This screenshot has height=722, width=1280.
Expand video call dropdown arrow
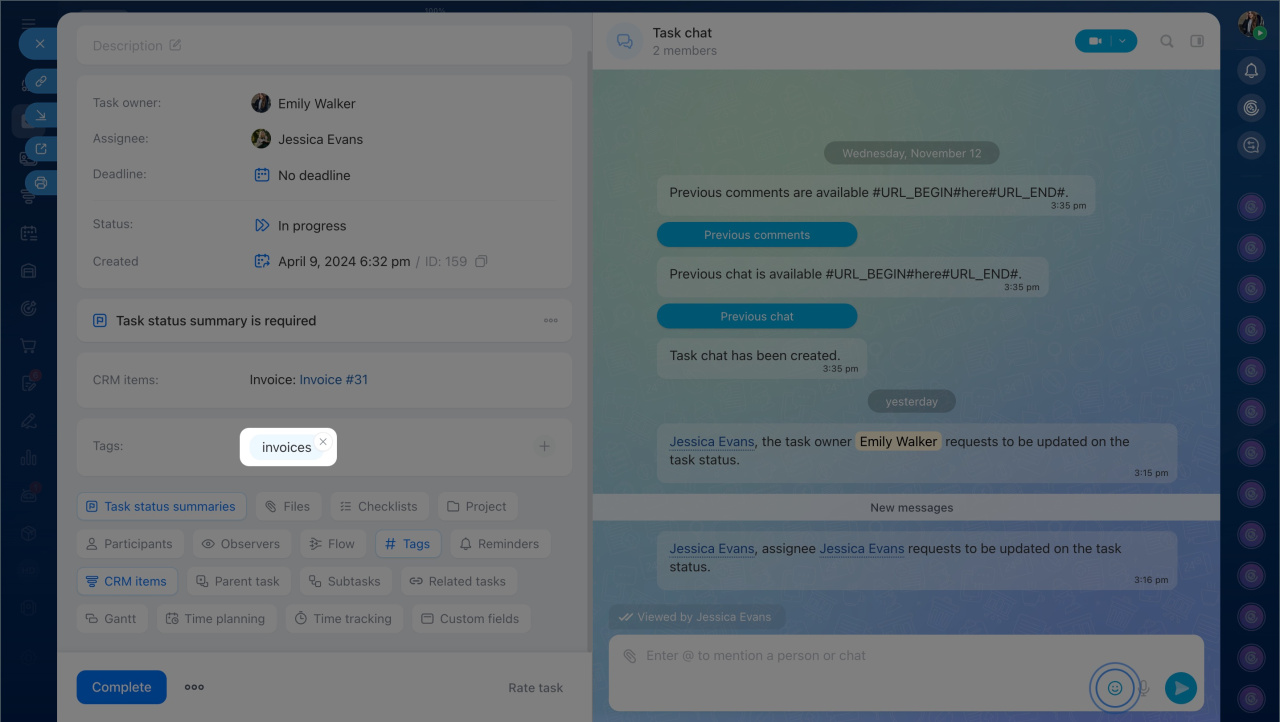click(1123, 41)
